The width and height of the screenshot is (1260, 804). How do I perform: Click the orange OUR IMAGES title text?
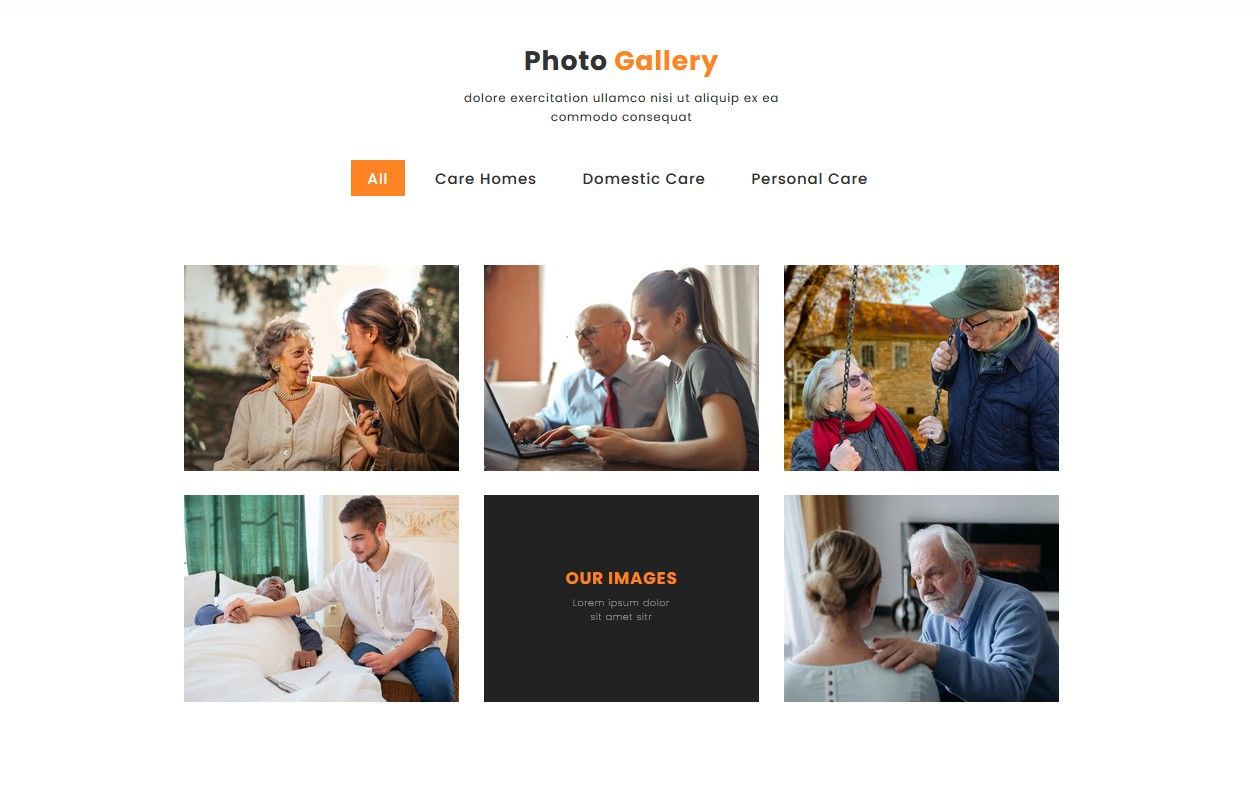pos(621,578)
